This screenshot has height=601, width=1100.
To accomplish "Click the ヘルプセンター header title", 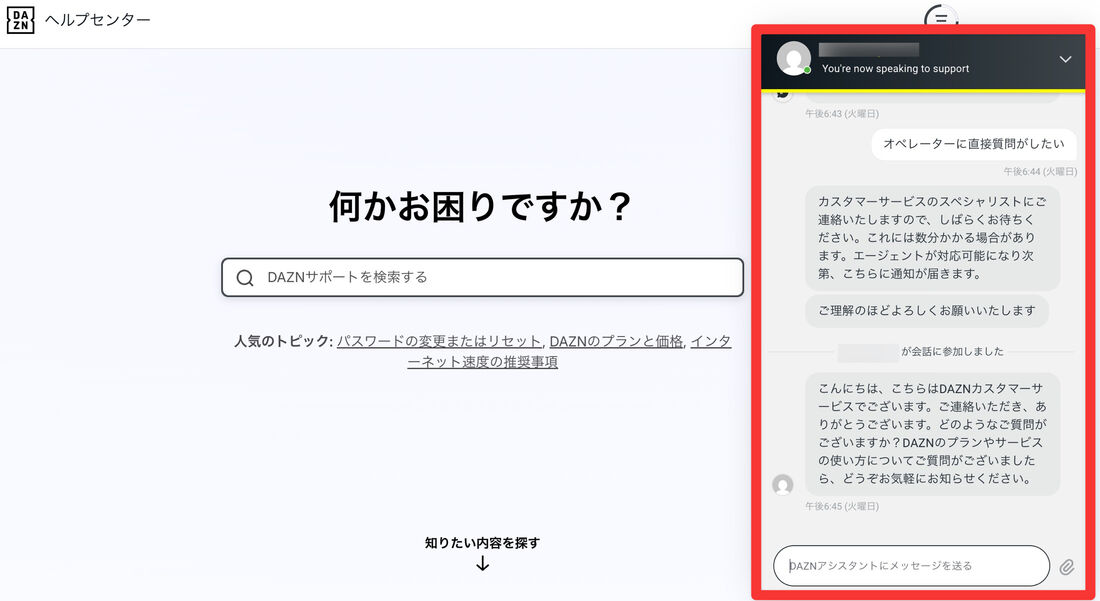I will (96, 19).
